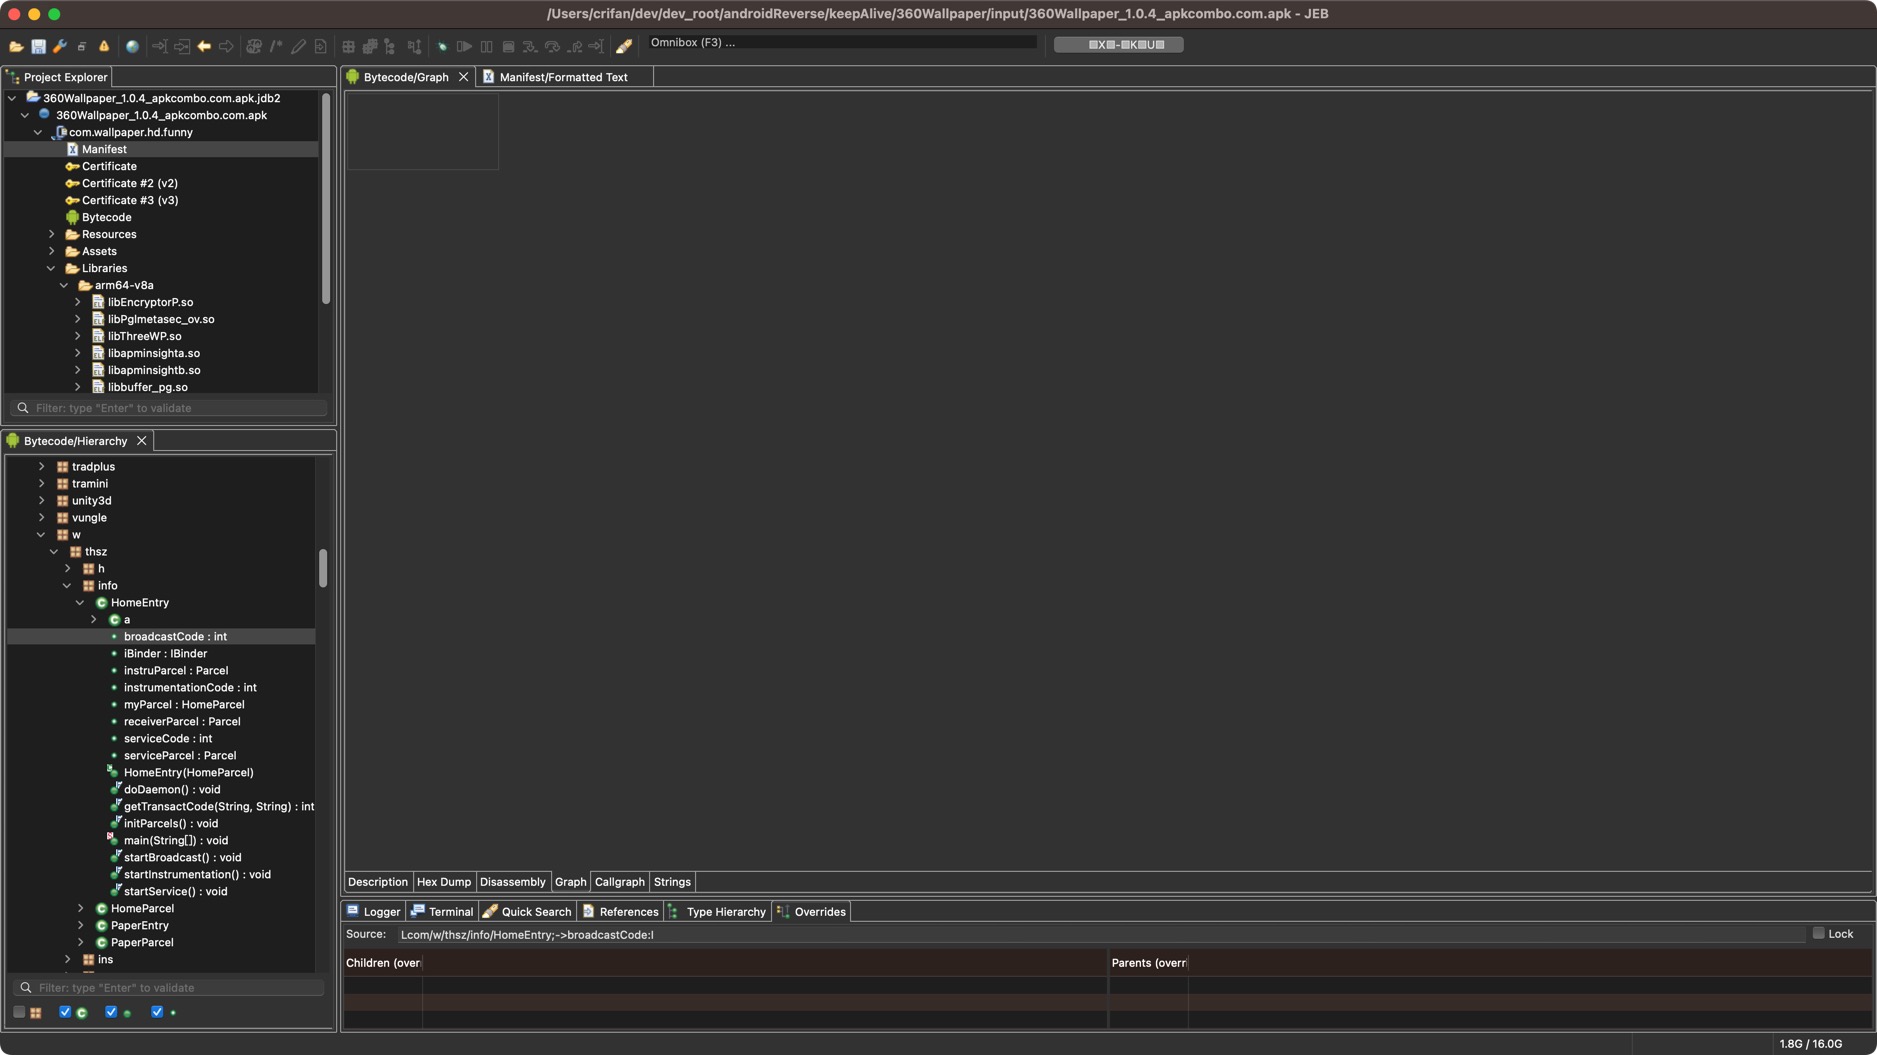Click the comment slash-star toolbar icon
Viewport: 1877px width, 1055px height.
[276, 46]
